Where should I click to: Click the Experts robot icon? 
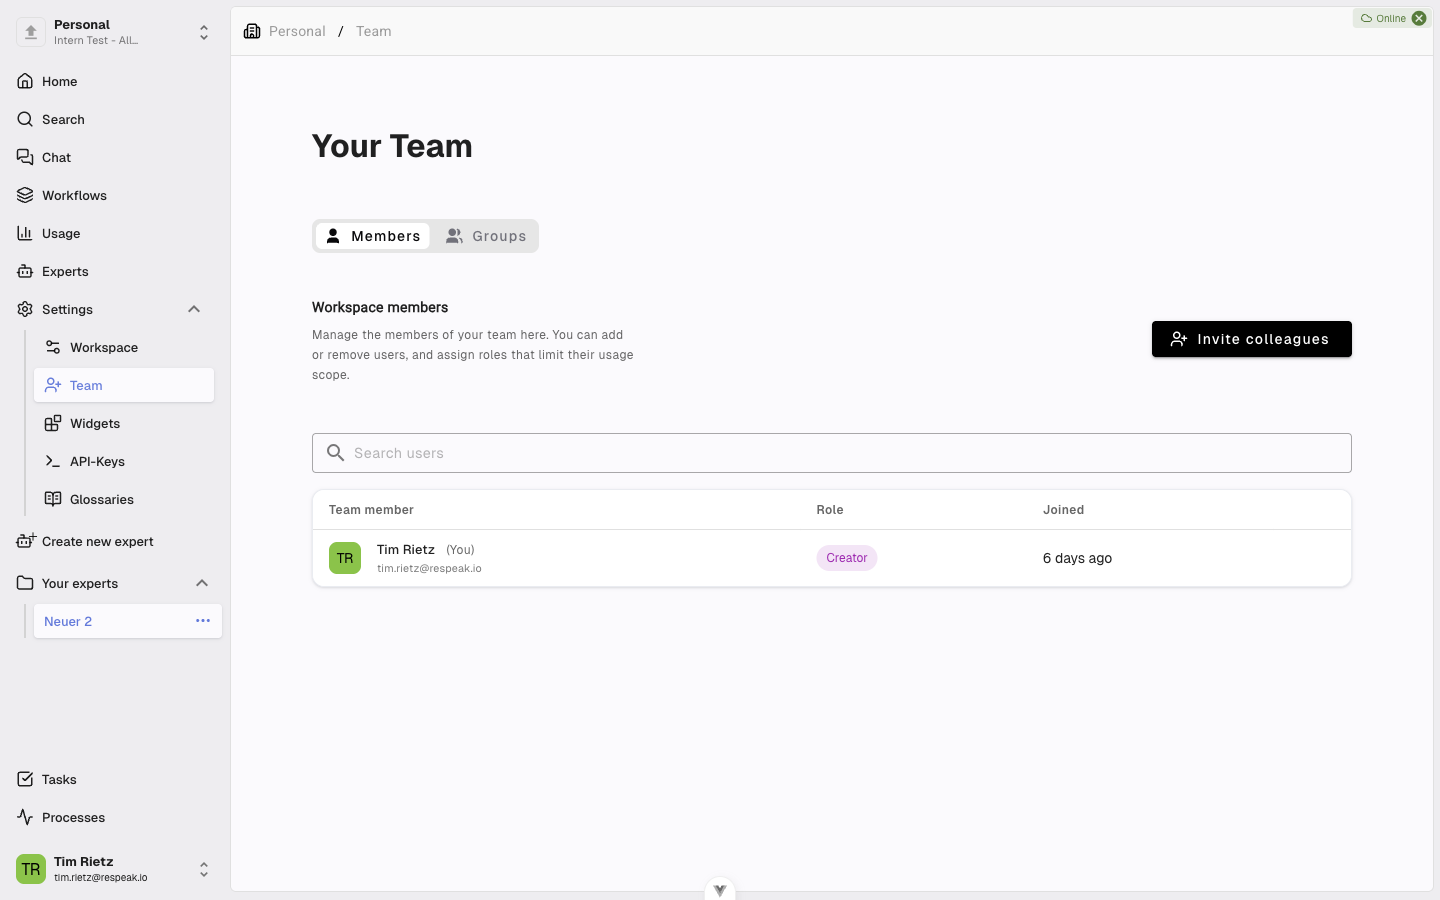(25, 271)
